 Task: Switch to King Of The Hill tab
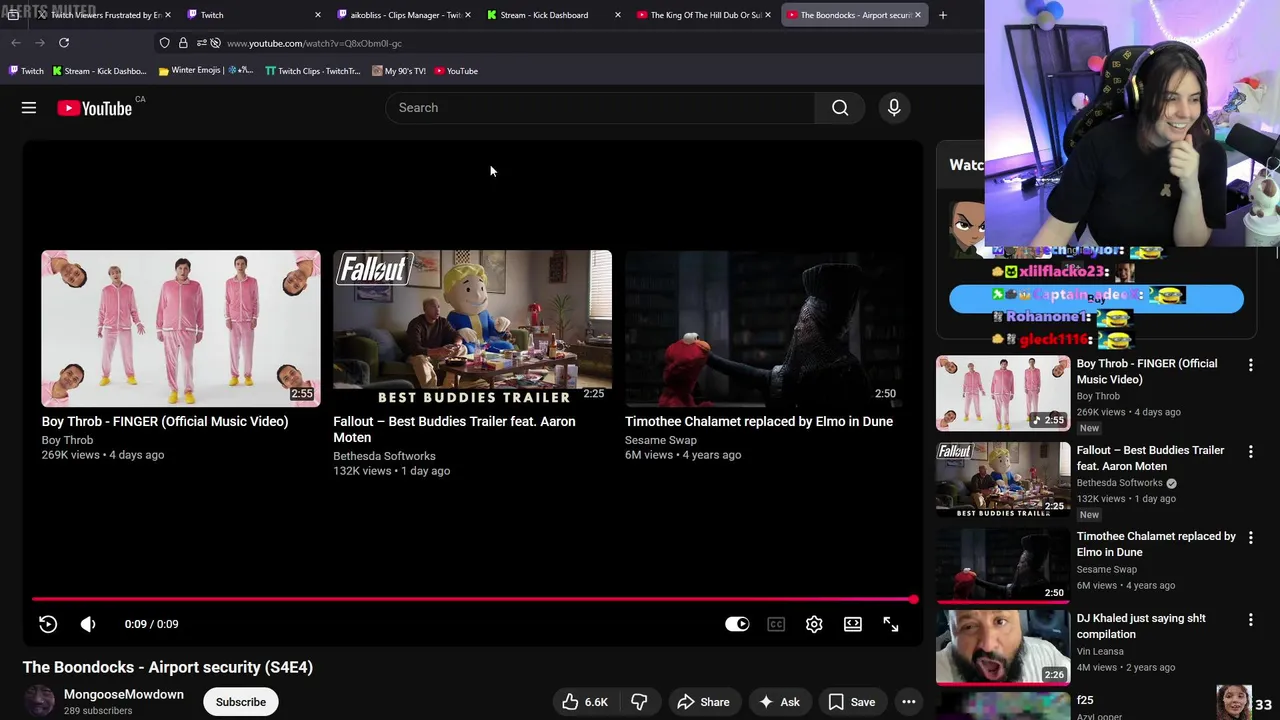point(704,15)
